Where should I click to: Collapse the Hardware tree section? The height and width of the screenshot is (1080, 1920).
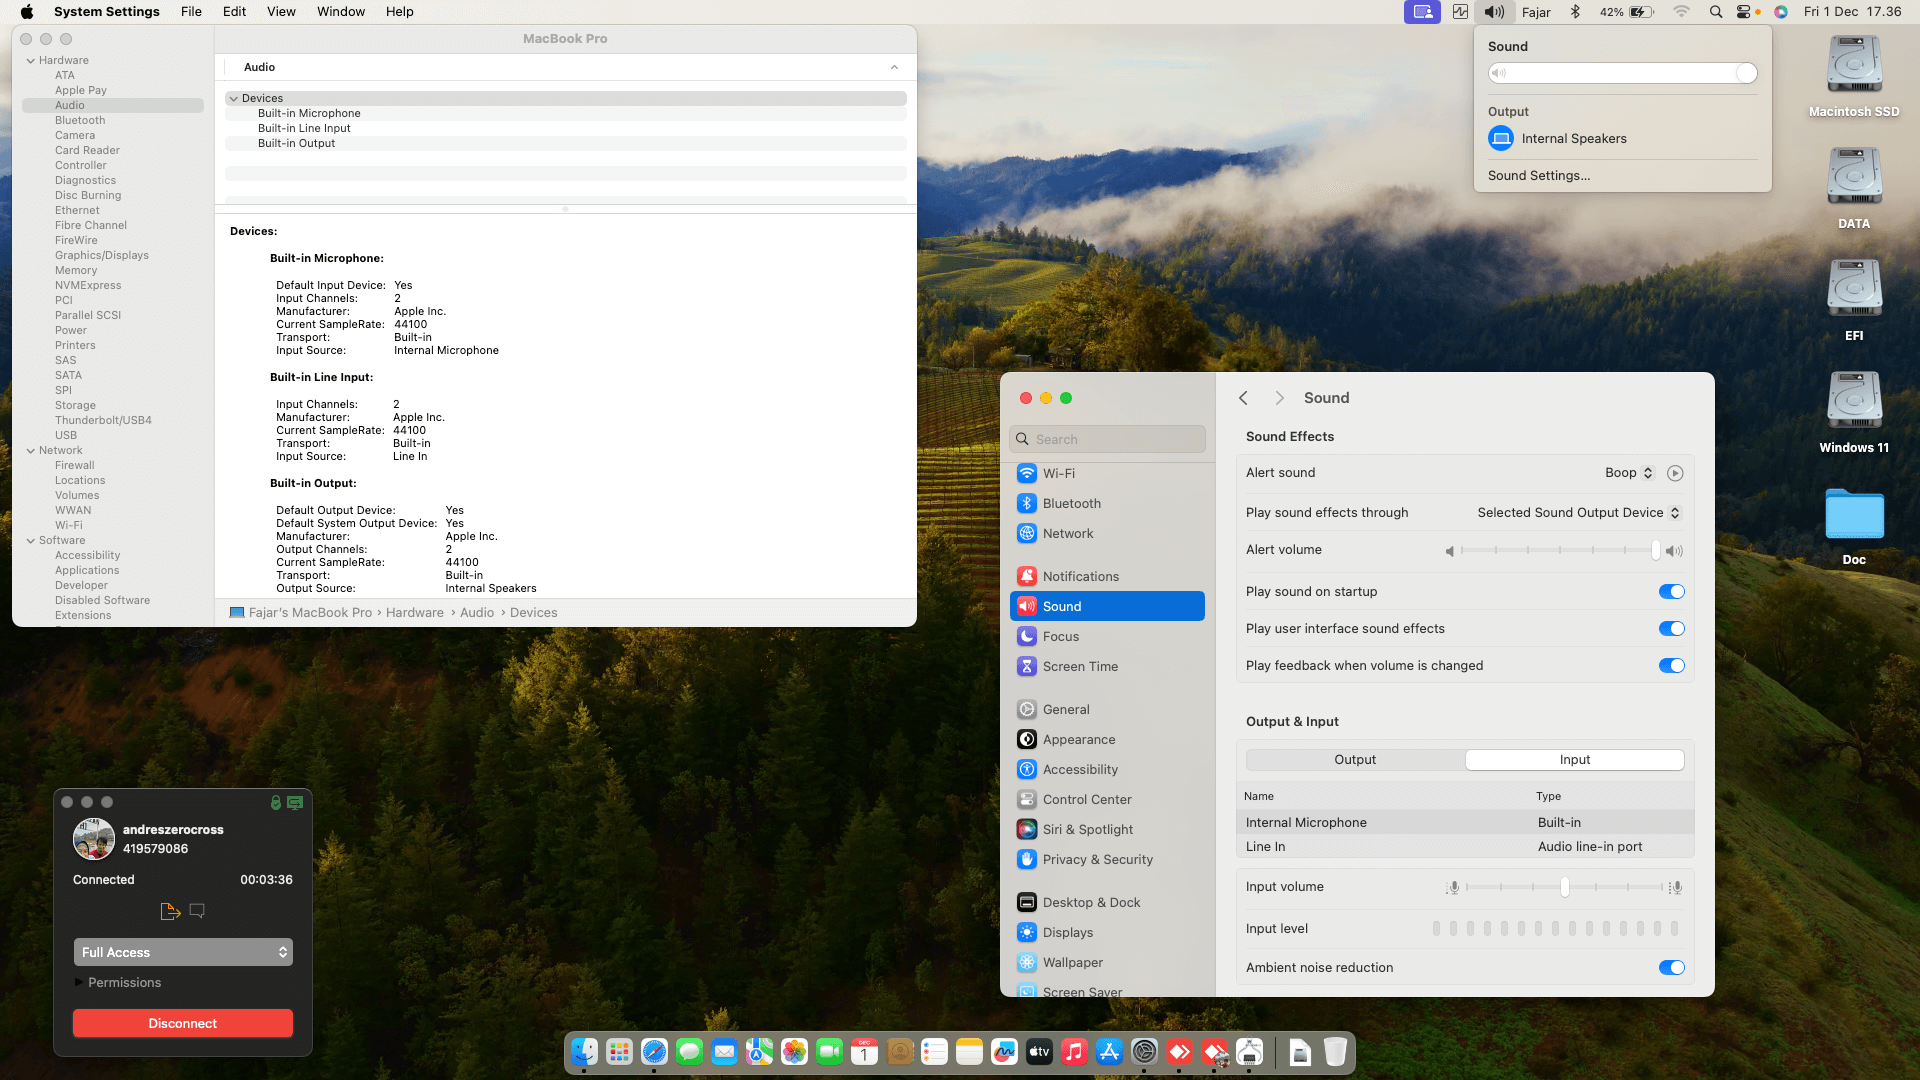pos(31,61)
